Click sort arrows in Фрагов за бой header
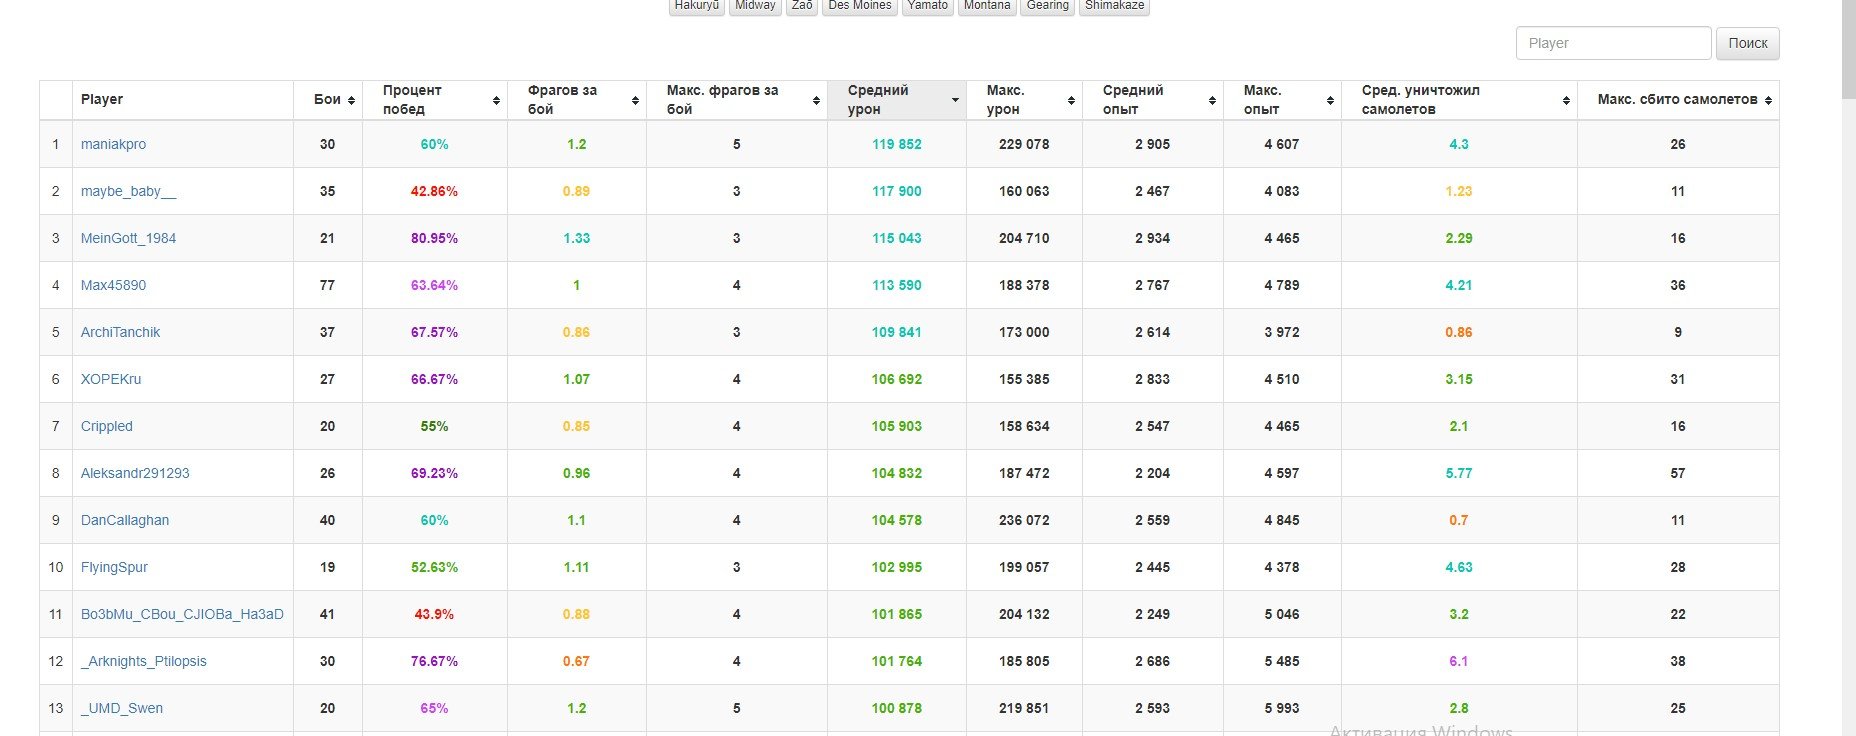The image size is (1856, 736). tap(635, 100)
